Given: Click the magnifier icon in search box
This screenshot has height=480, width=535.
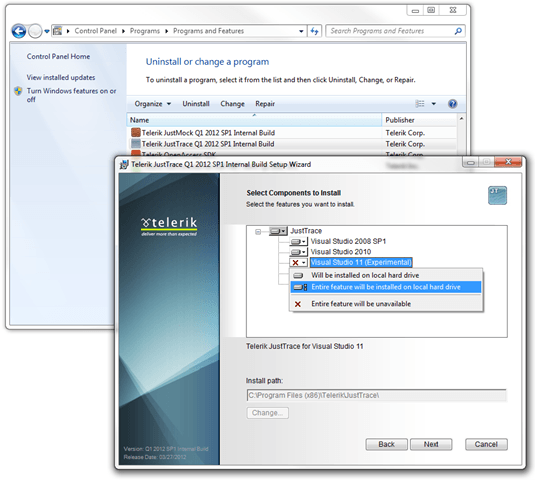Looking at the screenshot, I should [458, 31].
